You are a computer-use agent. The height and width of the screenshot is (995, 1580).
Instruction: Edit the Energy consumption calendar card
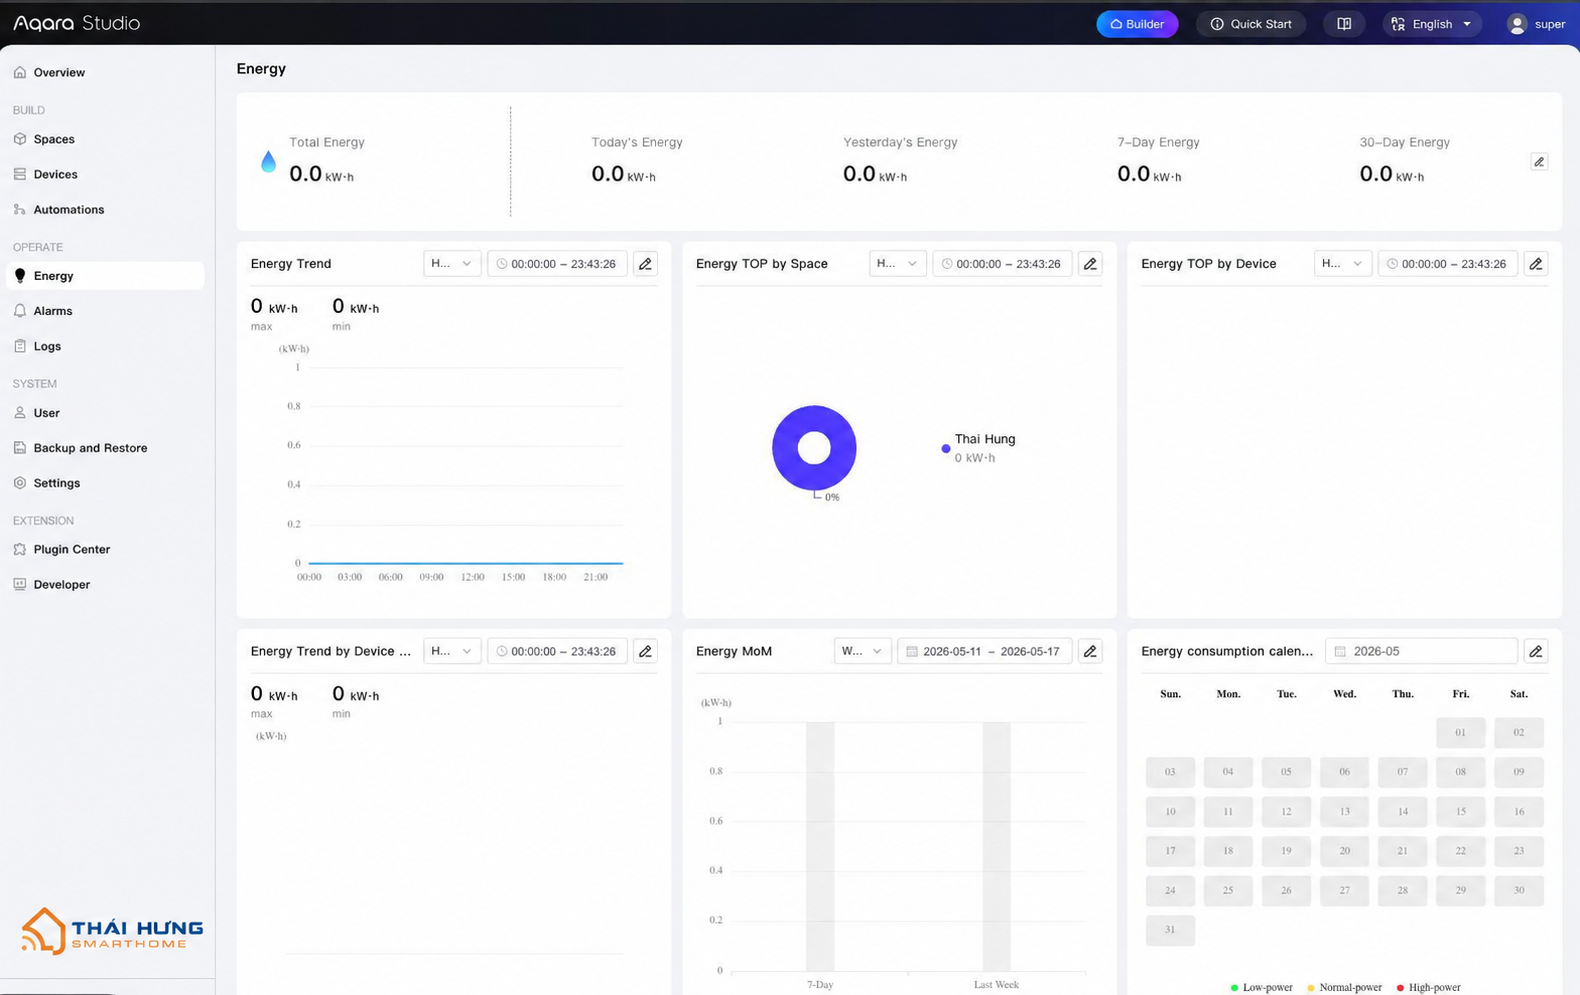(x=1536, y=651)
